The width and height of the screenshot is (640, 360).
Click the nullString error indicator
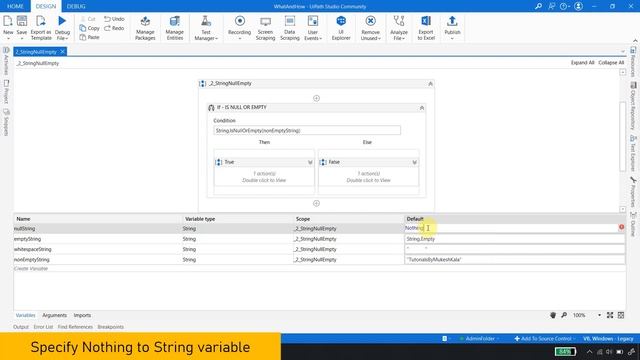pyautogui.click(x=621, y=227)
